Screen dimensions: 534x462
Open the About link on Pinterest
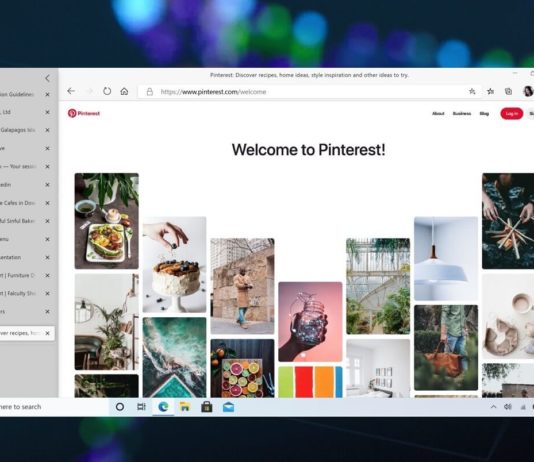point(438,113)
